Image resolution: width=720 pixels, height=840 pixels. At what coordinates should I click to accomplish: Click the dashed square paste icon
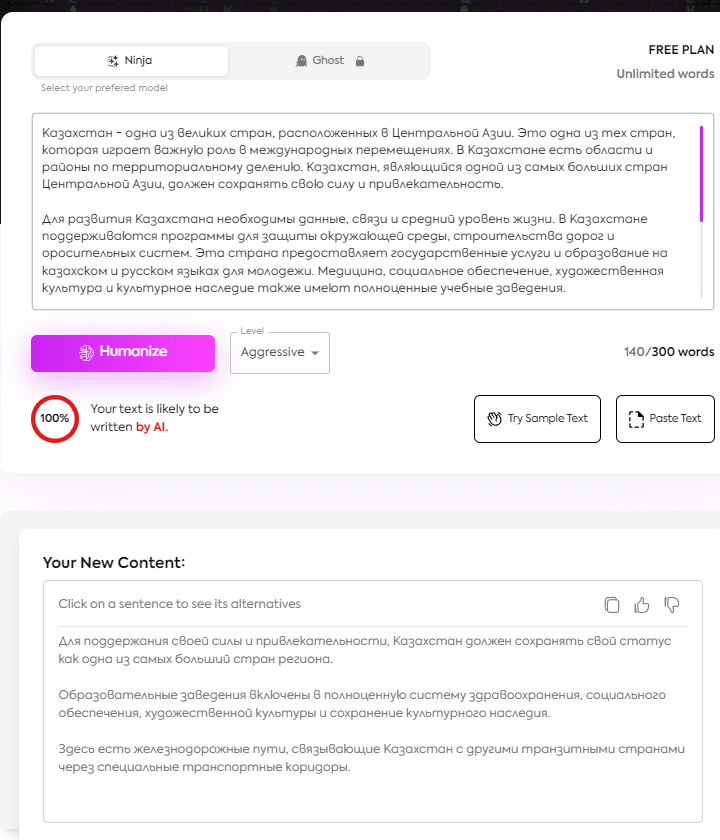click(636, 419)
